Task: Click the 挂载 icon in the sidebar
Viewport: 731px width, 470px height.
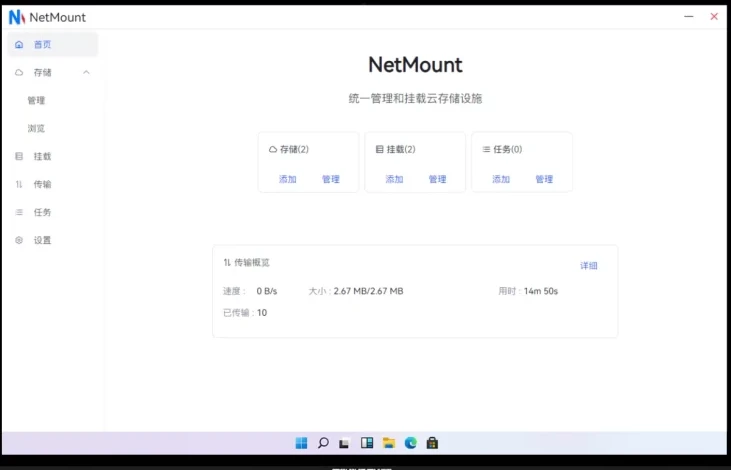Action: [x=19, y=156]
